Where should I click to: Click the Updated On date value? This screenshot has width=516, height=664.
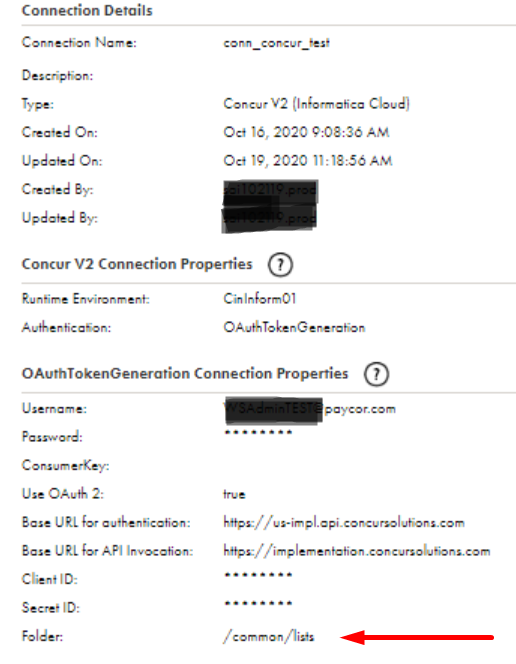click(308, 160)
